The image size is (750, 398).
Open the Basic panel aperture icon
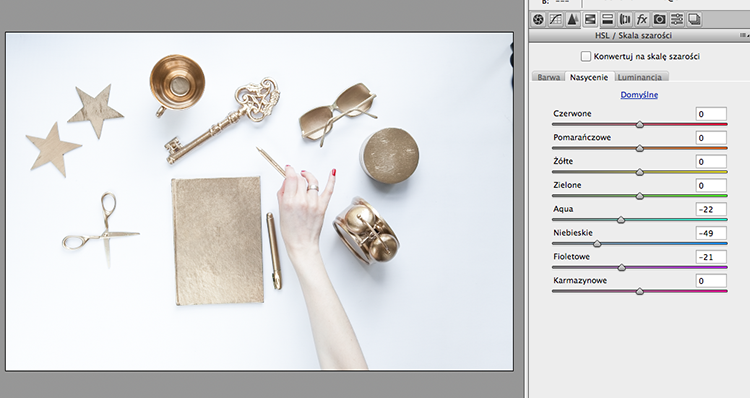(539, 20)
